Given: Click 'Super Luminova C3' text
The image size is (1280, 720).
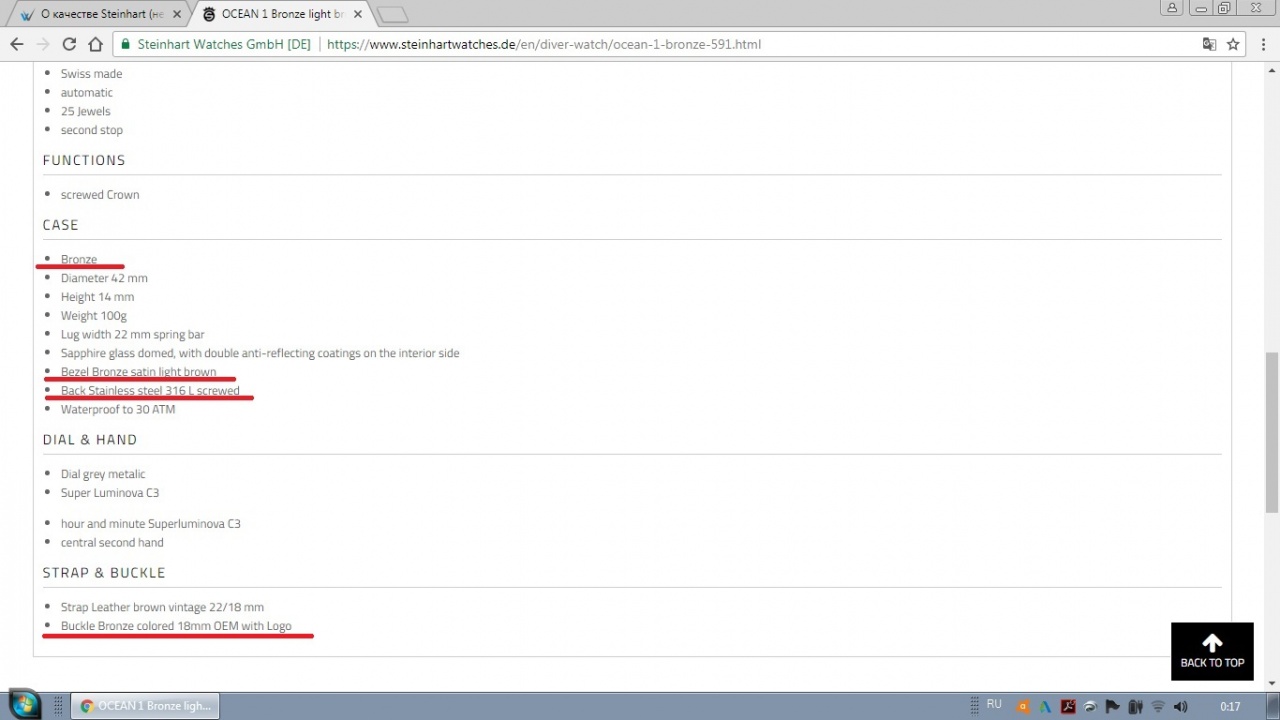Looking at the screenshot, I should pos(109,493).
